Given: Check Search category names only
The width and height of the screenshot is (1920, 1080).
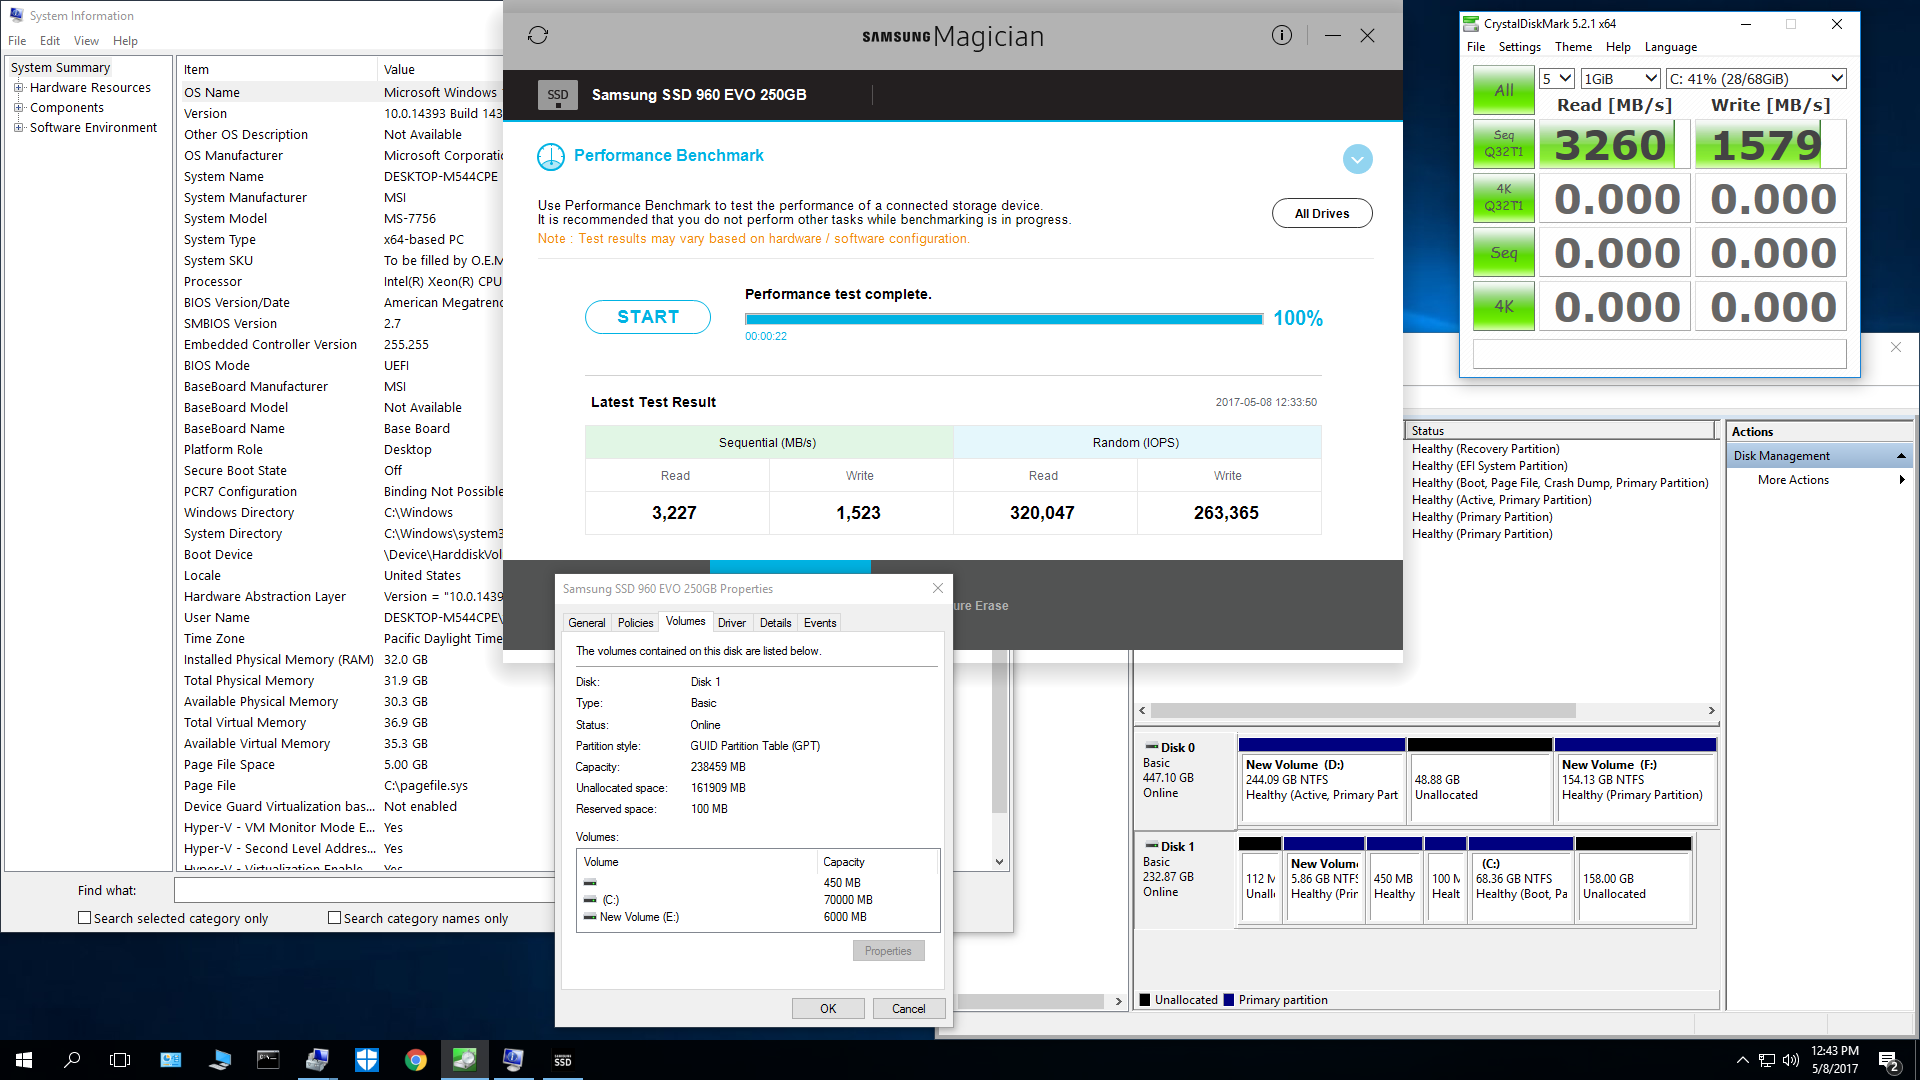Looking at the screenshot, I should [335, 918].
